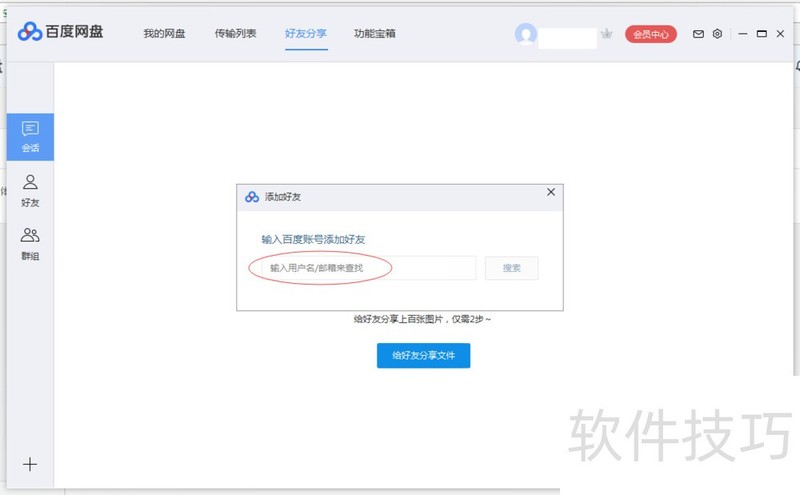Click the crown membership icon

click(607, 34)
